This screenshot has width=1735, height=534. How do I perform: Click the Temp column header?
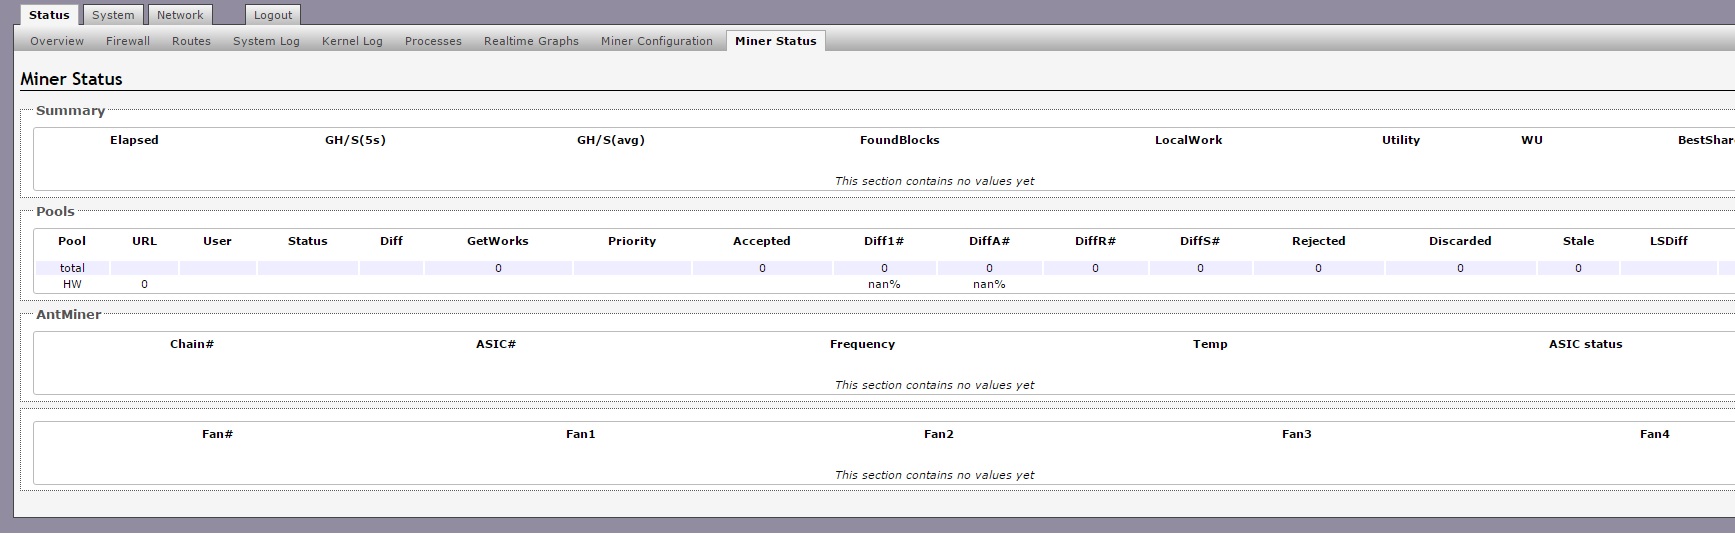(1210, 344)
